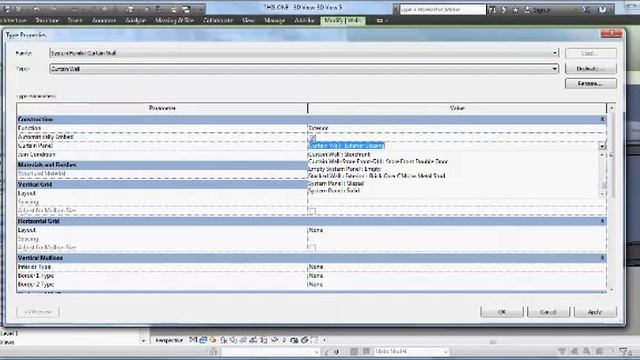640x360 pixels.
Task: Click Border 2 Type value 'None'
Action: pos(456,284)
